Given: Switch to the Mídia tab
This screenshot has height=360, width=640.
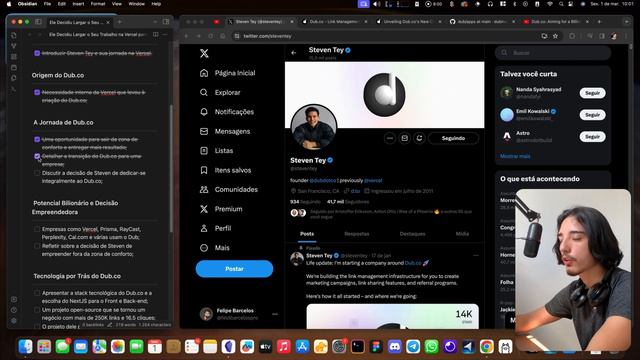Looking at the screenshot, I should (462, 234).
